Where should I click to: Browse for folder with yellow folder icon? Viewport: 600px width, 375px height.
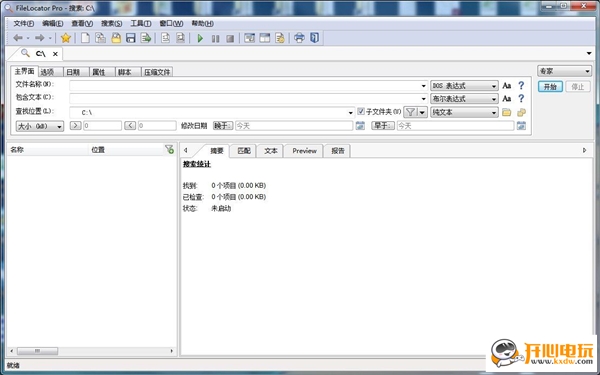(x=507, y=112)
